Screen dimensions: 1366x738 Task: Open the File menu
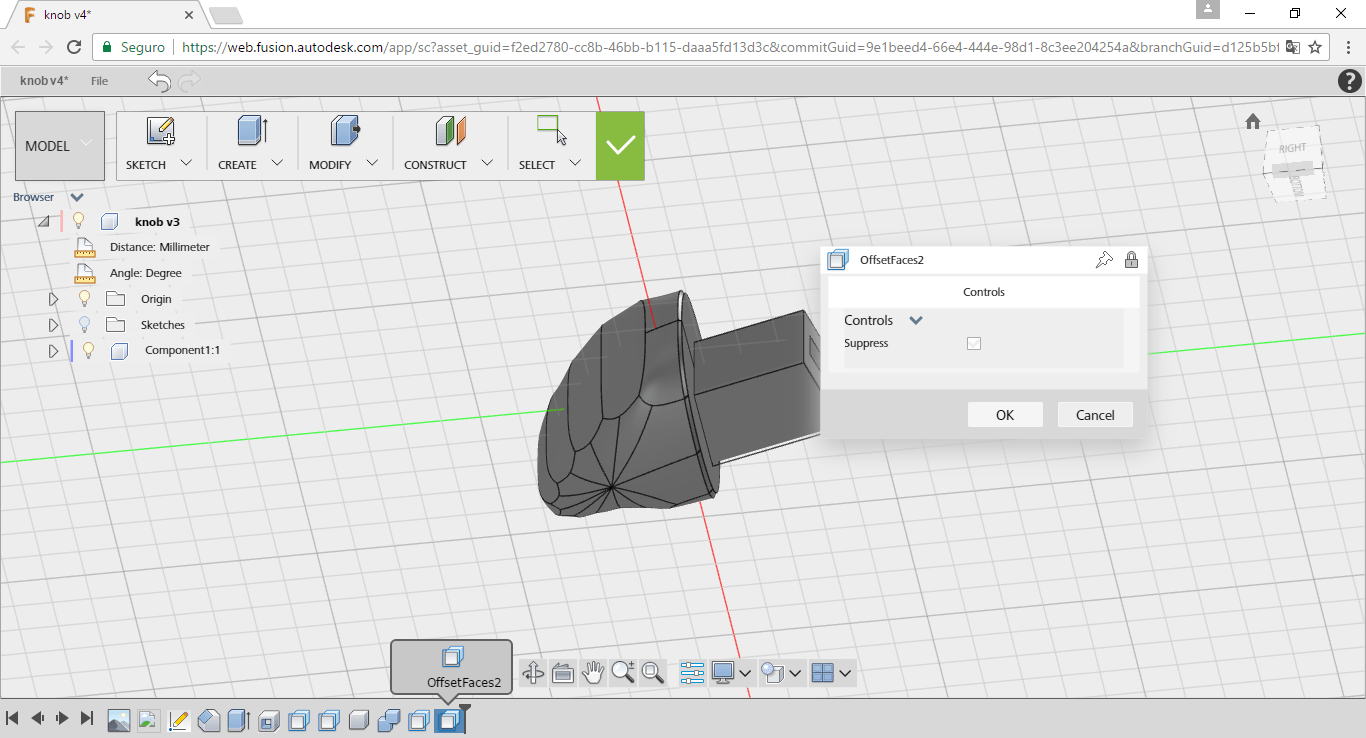[99, 81]
